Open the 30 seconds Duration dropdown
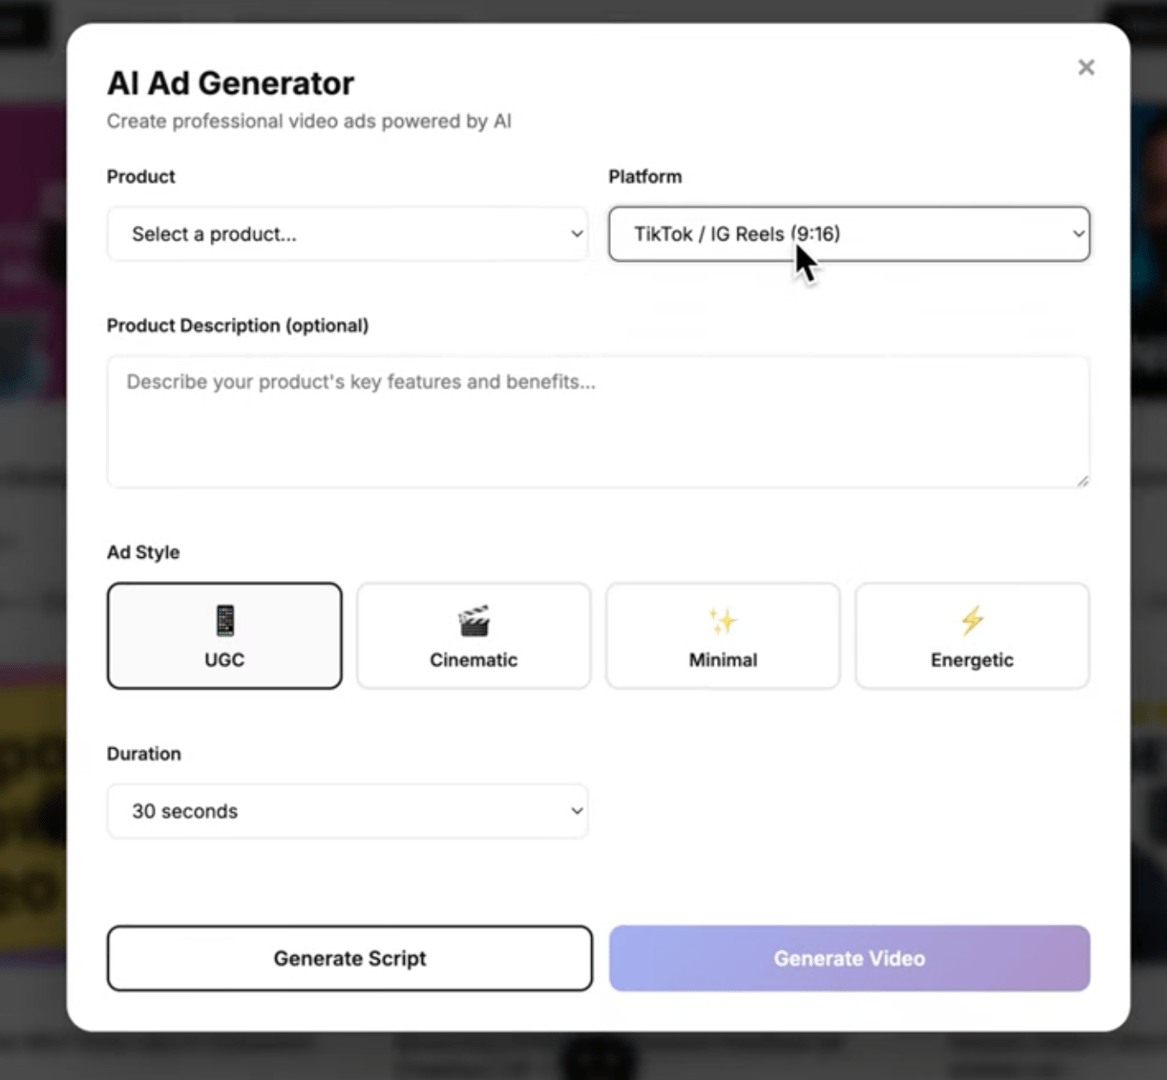1167x1080 pixels. coord(347,811)
